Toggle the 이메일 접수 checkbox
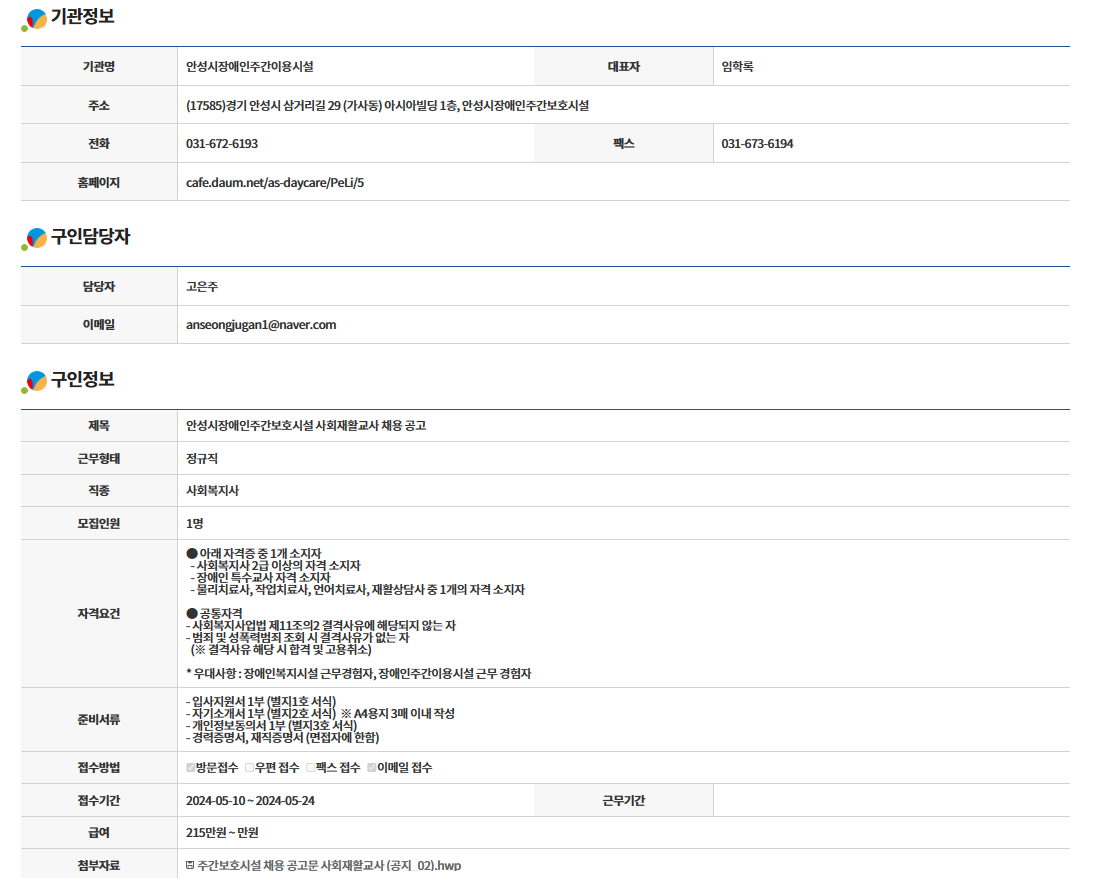1112x878 pixels. click(x=372, y=767)
